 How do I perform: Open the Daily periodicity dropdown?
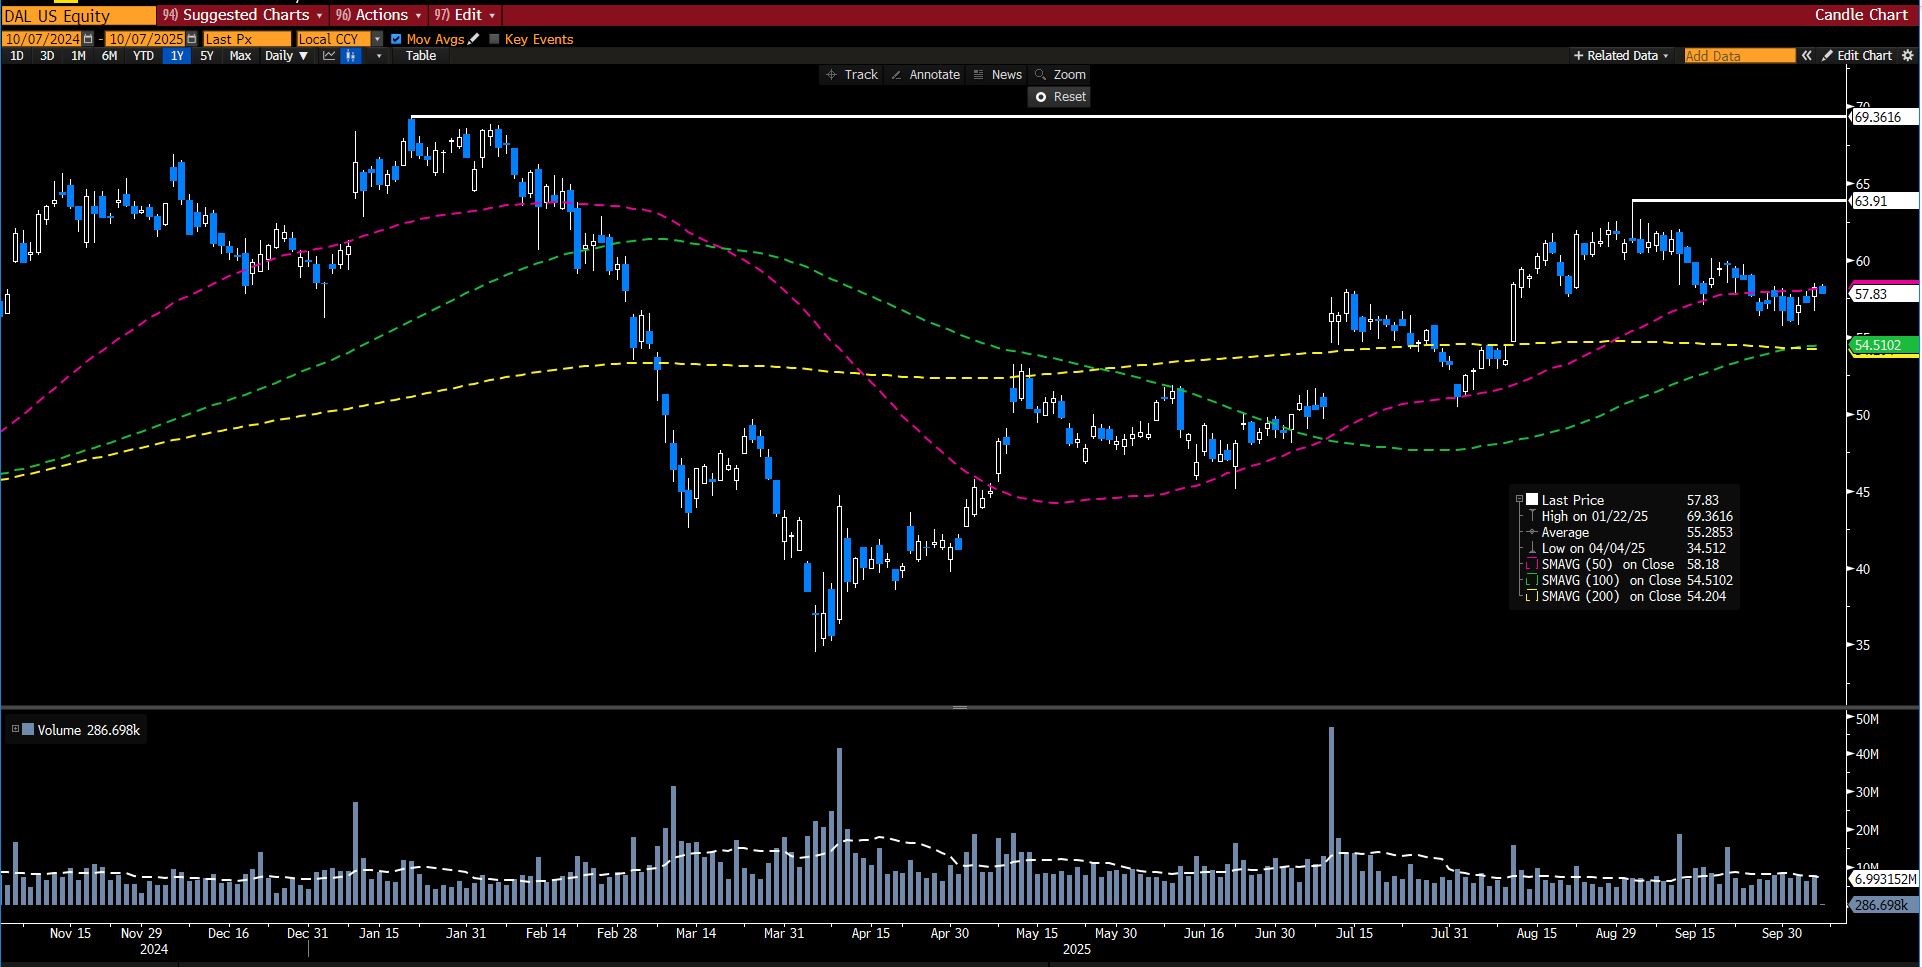[286, 56]
